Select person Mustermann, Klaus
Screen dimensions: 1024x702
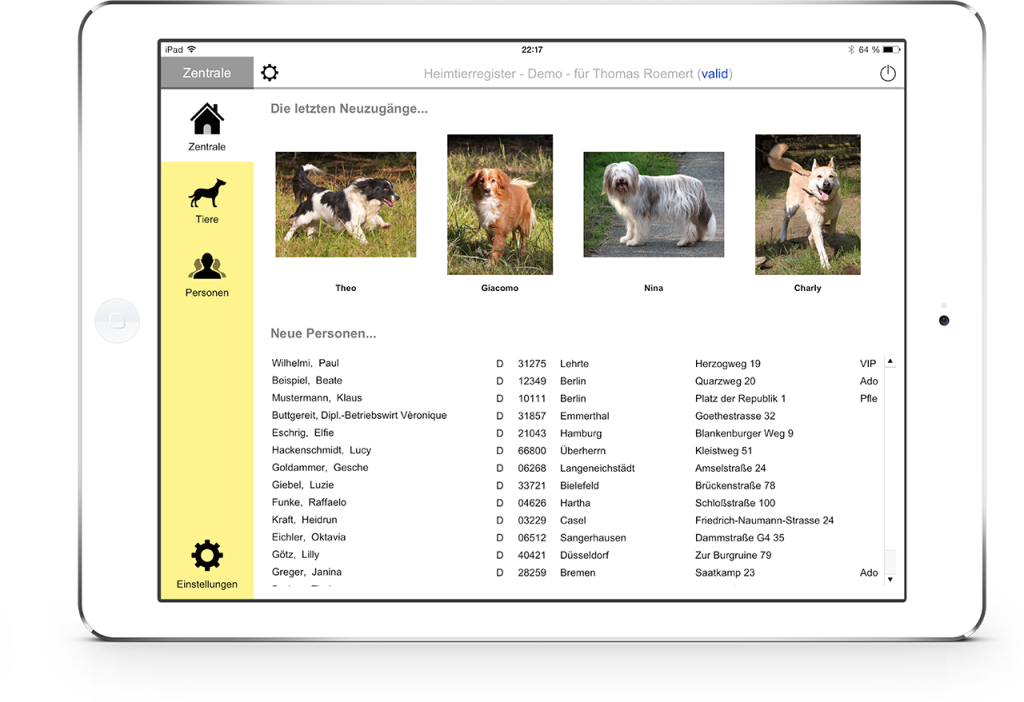click(317, 398)
